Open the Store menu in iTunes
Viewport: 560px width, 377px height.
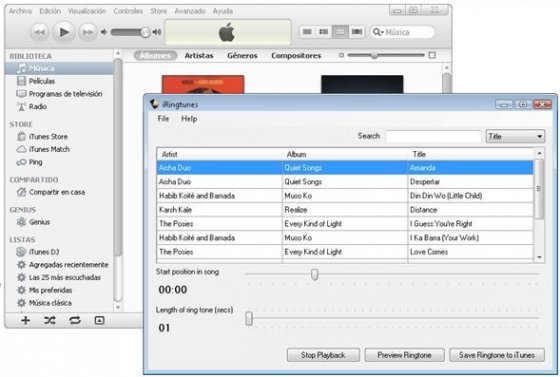pos(158,11)
